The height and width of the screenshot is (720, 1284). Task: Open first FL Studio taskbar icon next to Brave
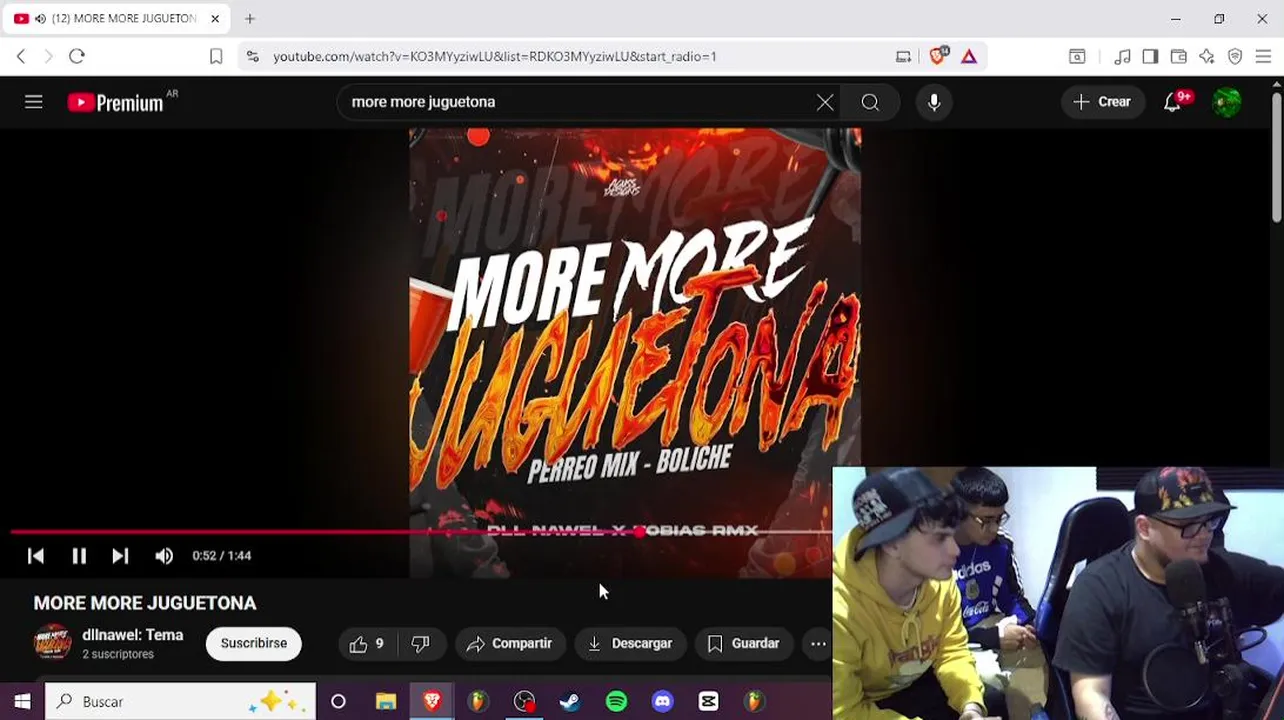[x=478, y=702]
